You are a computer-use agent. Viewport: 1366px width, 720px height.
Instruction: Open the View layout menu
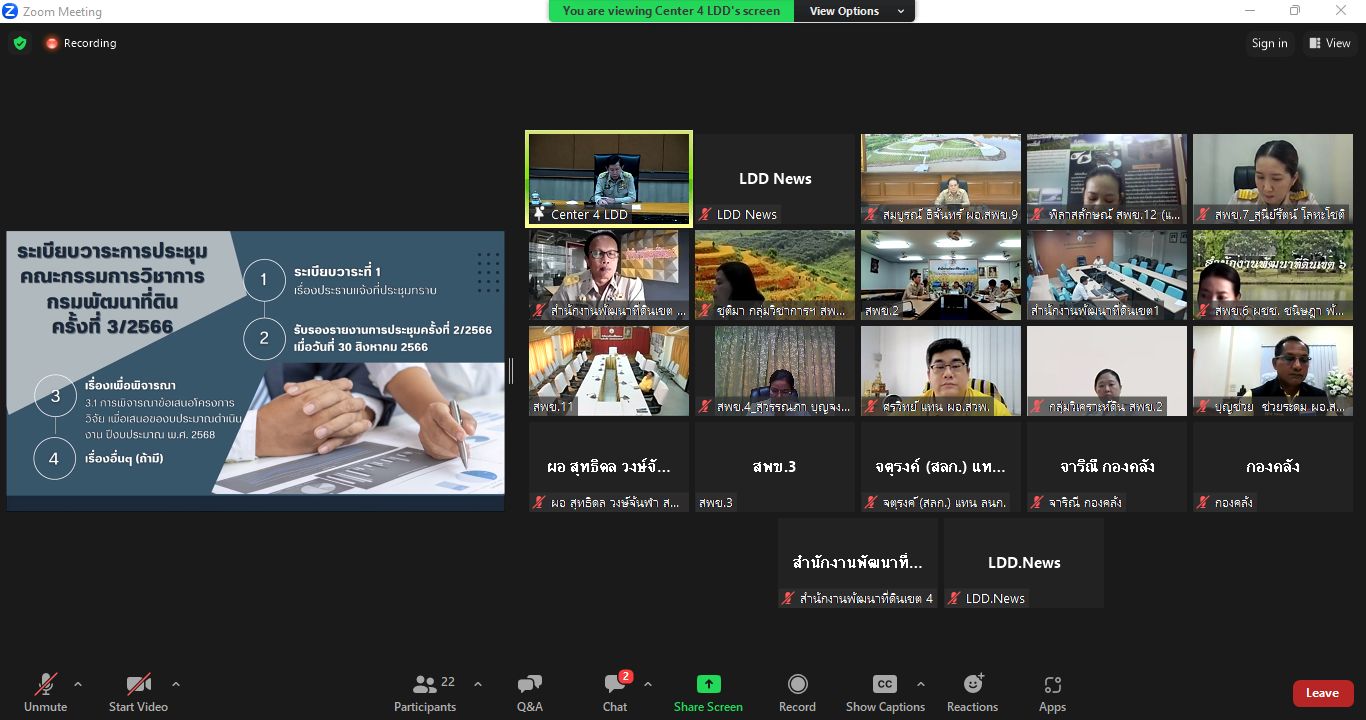pyautogui.click(x=1328, y=43)
